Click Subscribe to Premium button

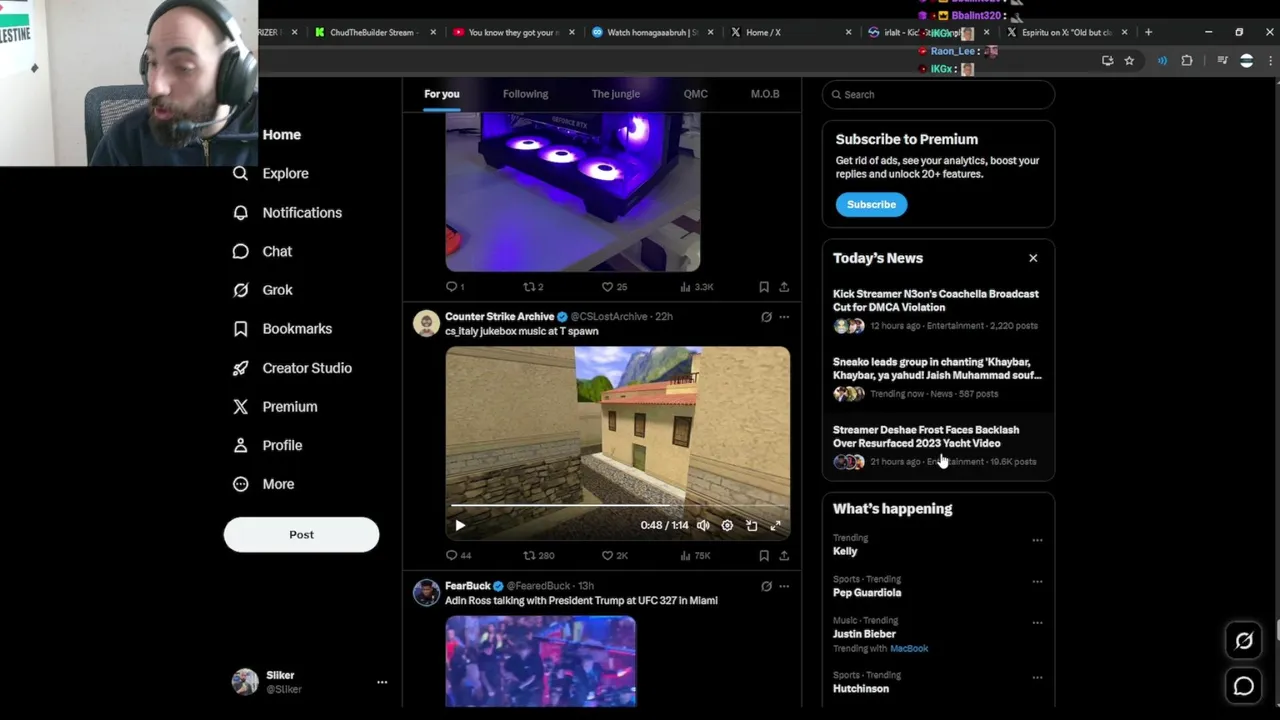pos(871,204)
